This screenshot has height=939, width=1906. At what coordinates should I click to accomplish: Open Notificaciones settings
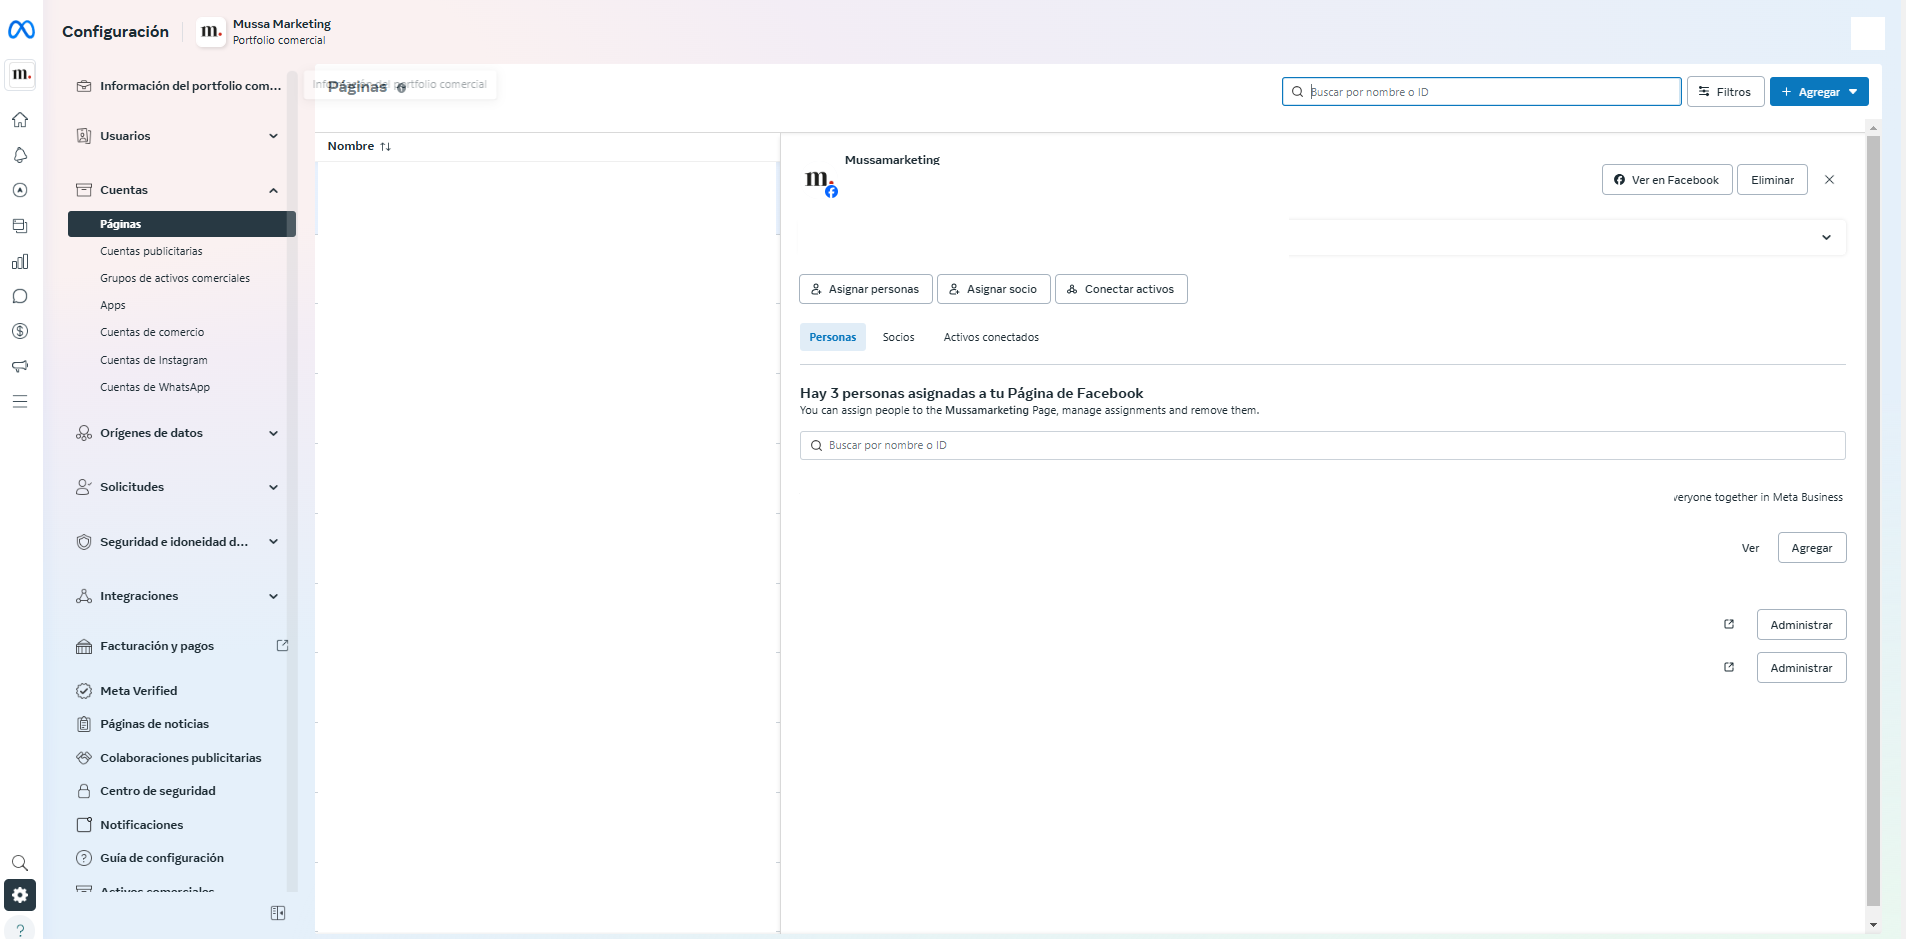pyautogui.click(x=130, y=825)
